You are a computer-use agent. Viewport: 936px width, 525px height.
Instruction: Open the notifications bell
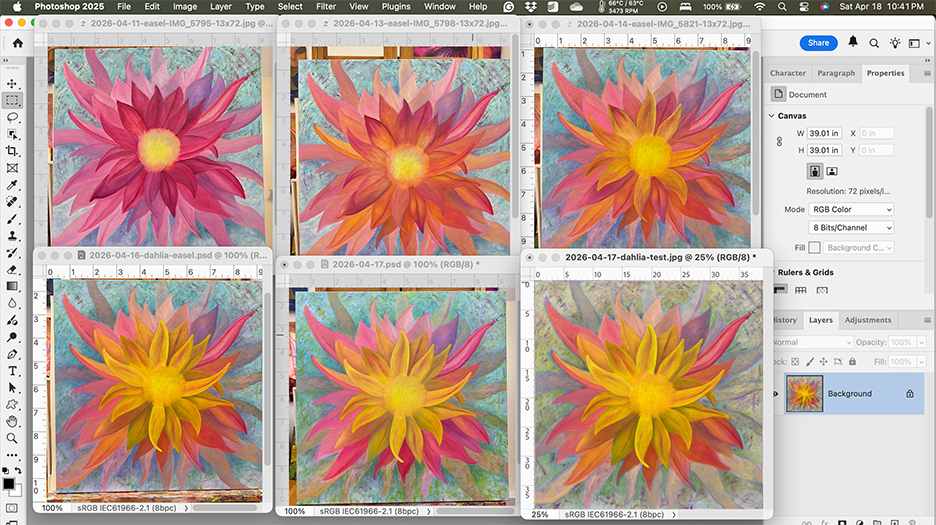pos(853,42)
